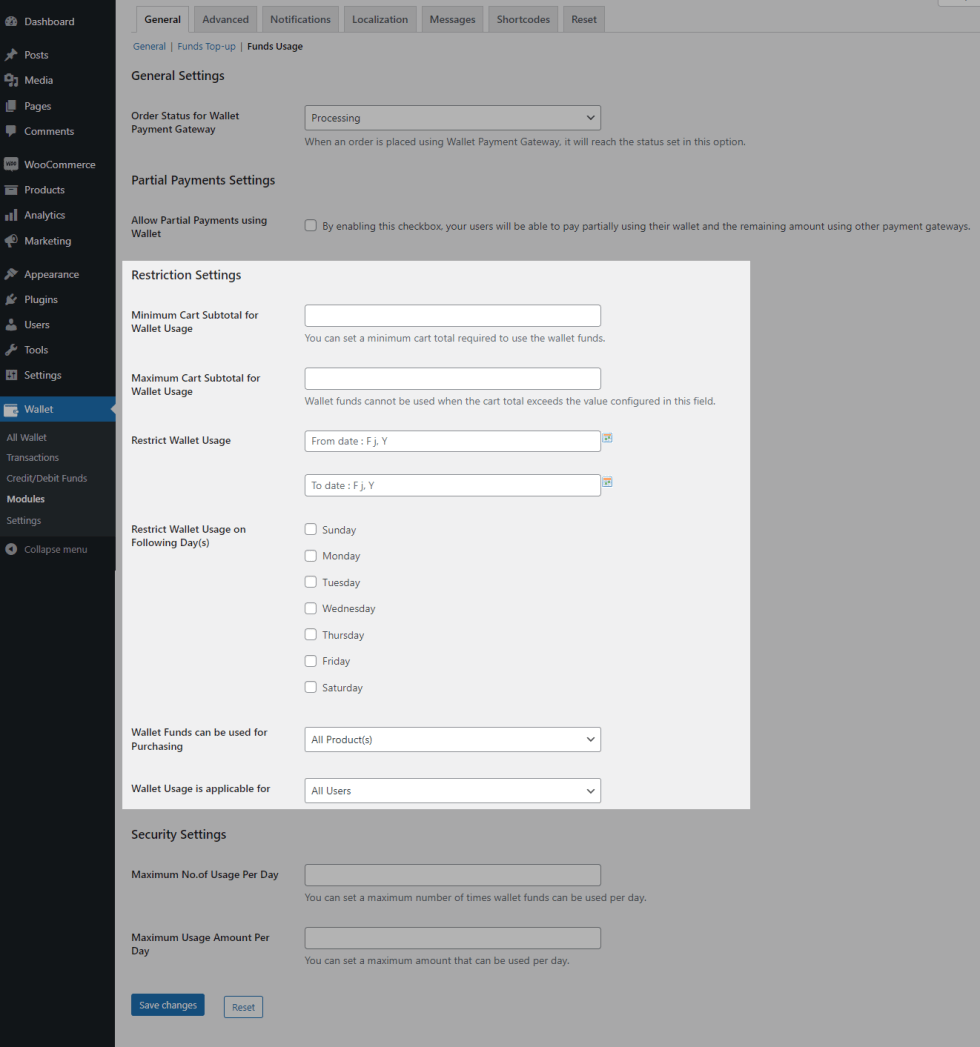
Task: Open the All Users applicability dropdown
Action: coord(453,791)
